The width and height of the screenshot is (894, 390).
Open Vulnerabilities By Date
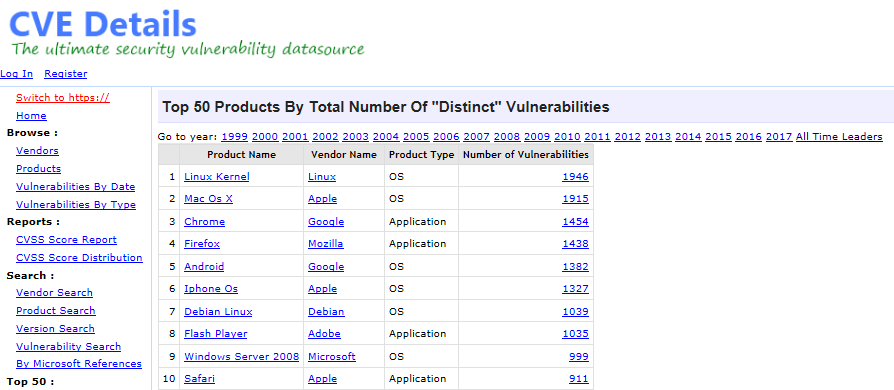[75, 186]
